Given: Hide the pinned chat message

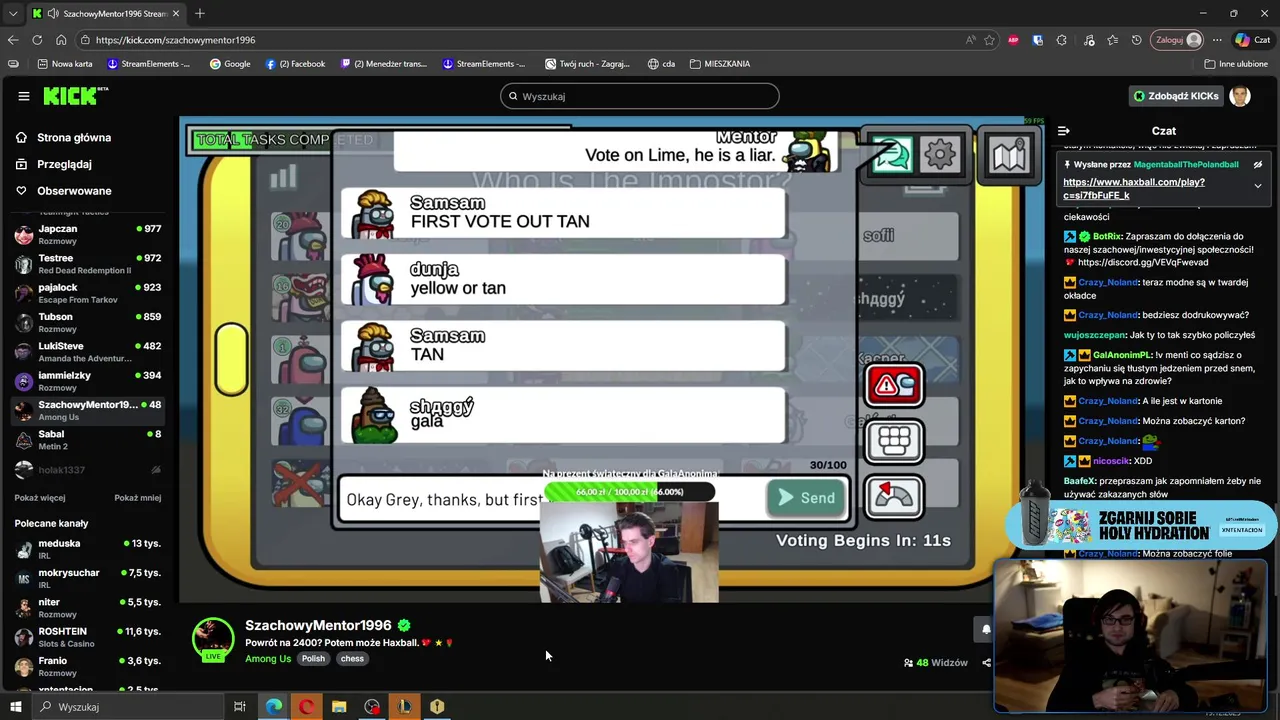Looking at the screenshot, I should tap(1258, 165).
